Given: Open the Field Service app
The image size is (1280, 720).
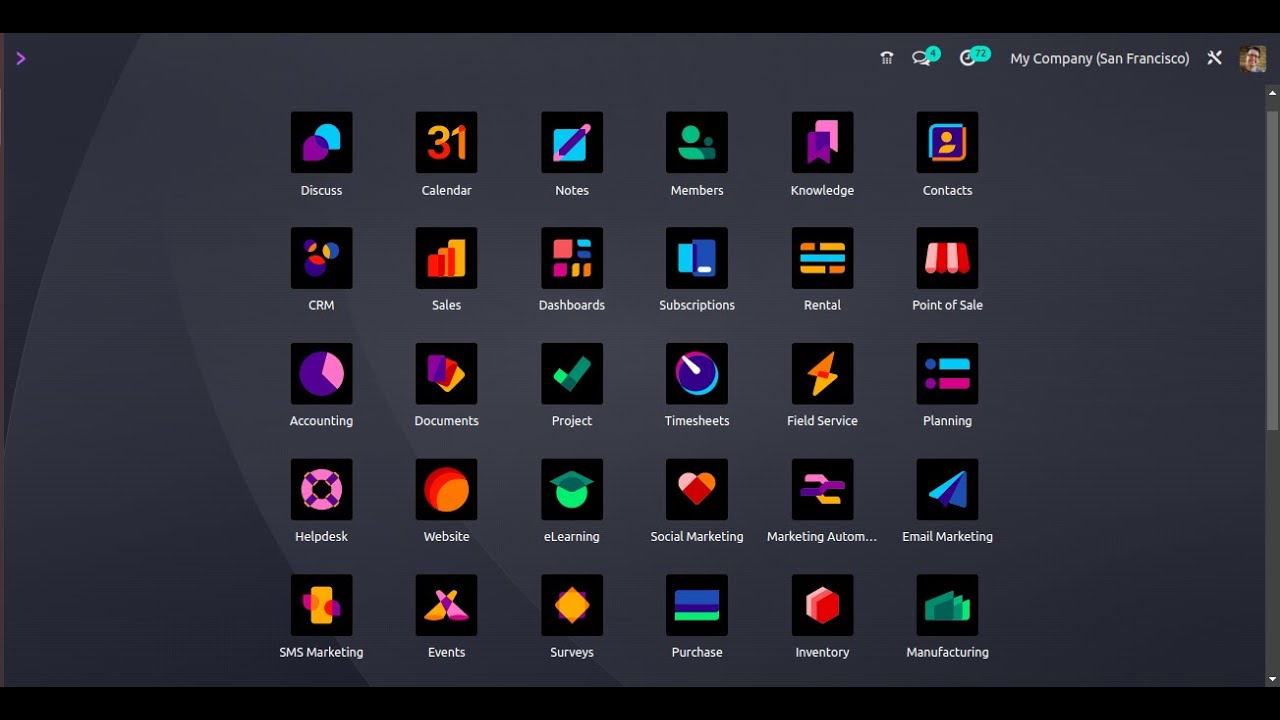Looking at the screenshot, I should click(822, 374).
